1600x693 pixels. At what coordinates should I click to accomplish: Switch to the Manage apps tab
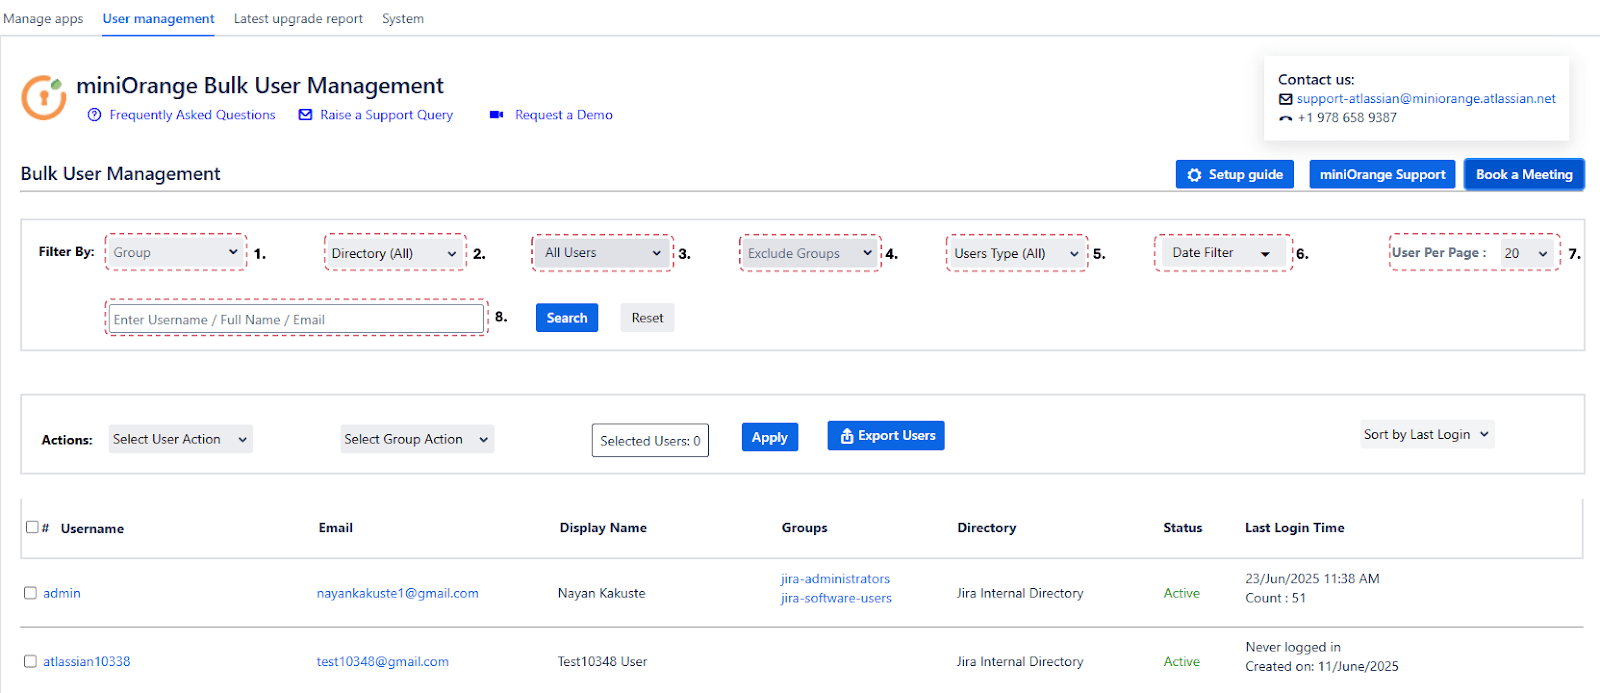tap(43, 19)
